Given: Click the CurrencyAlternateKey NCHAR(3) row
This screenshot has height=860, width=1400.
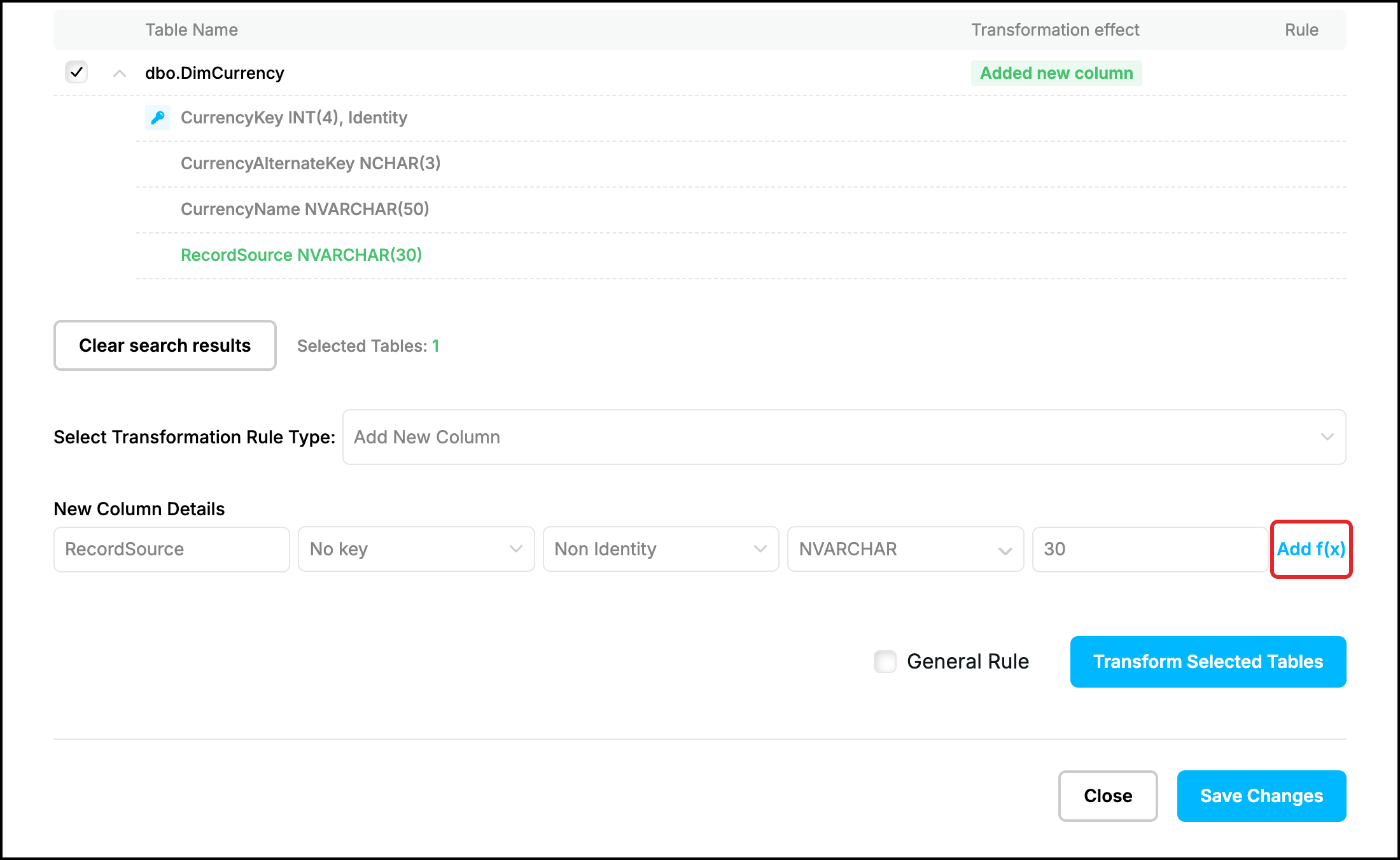Looking at the screenshot, I should (741, 163).
